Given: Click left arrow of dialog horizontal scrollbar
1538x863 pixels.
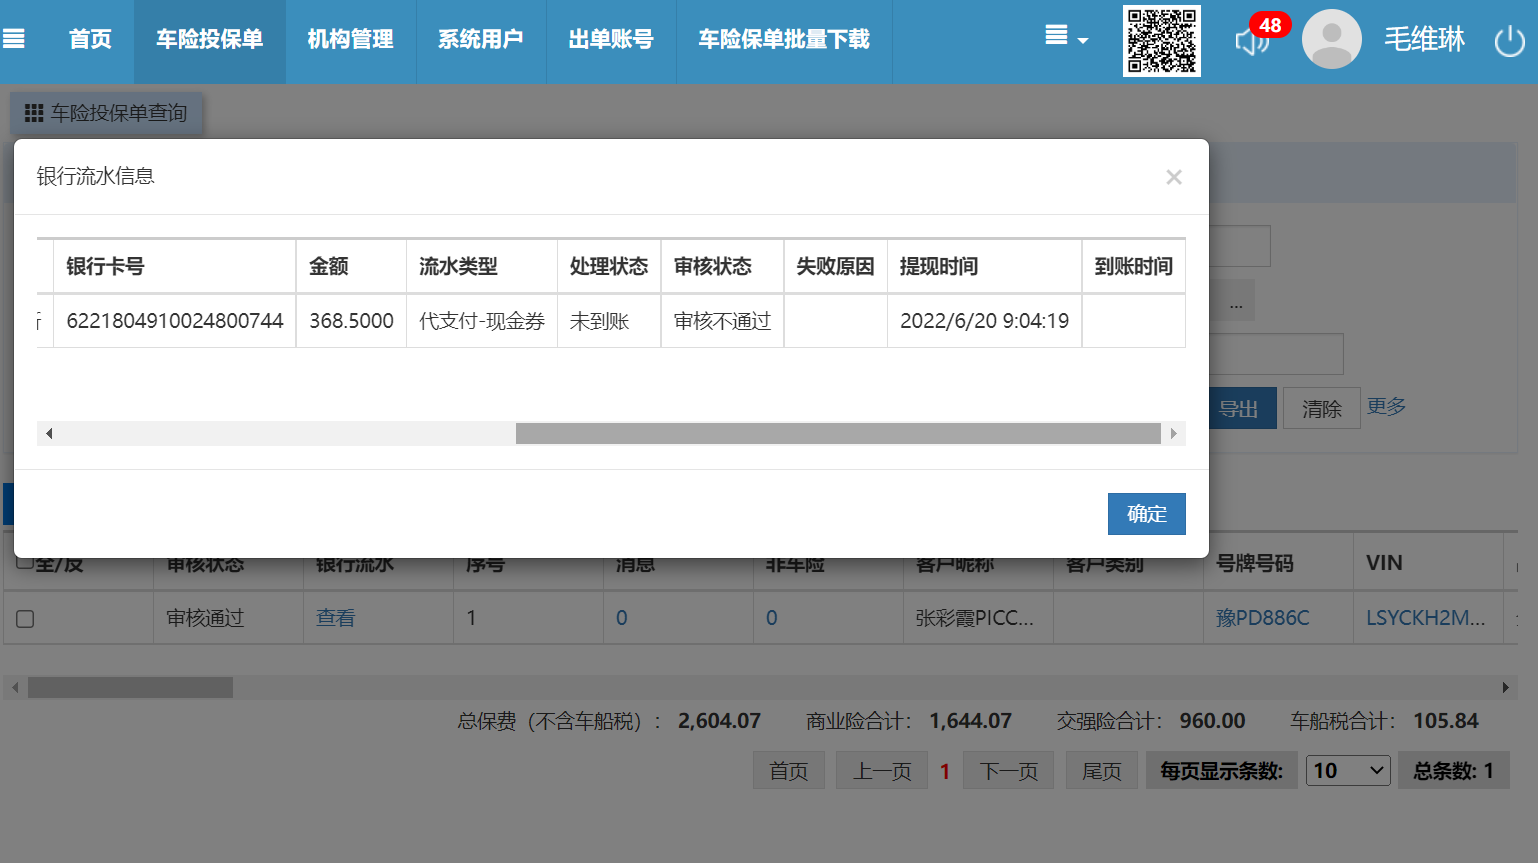Looking at the screenshot, I should click(48, 433).
